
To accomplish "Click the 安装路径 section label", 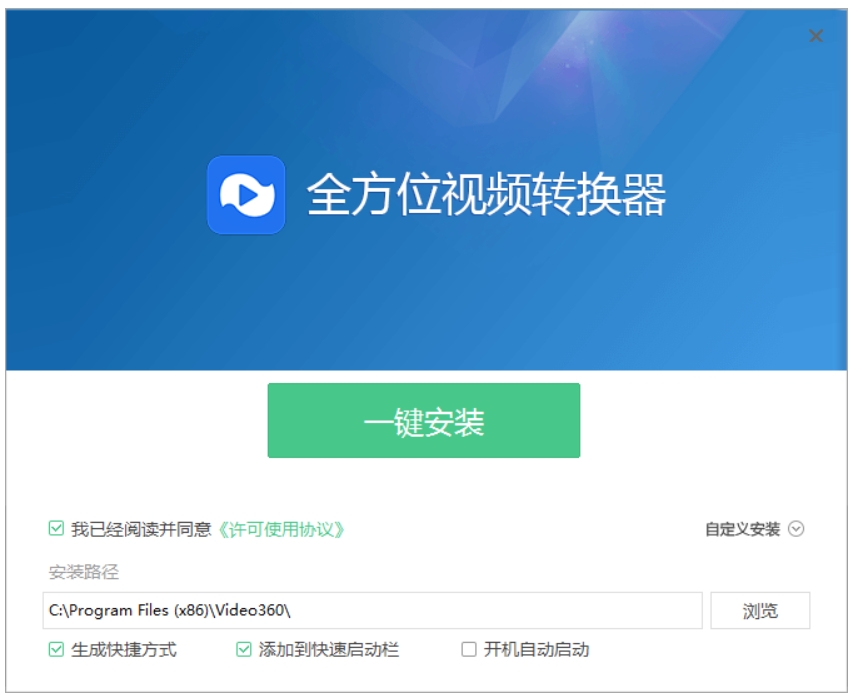I will pyautogui.click(x=83, y=573).
